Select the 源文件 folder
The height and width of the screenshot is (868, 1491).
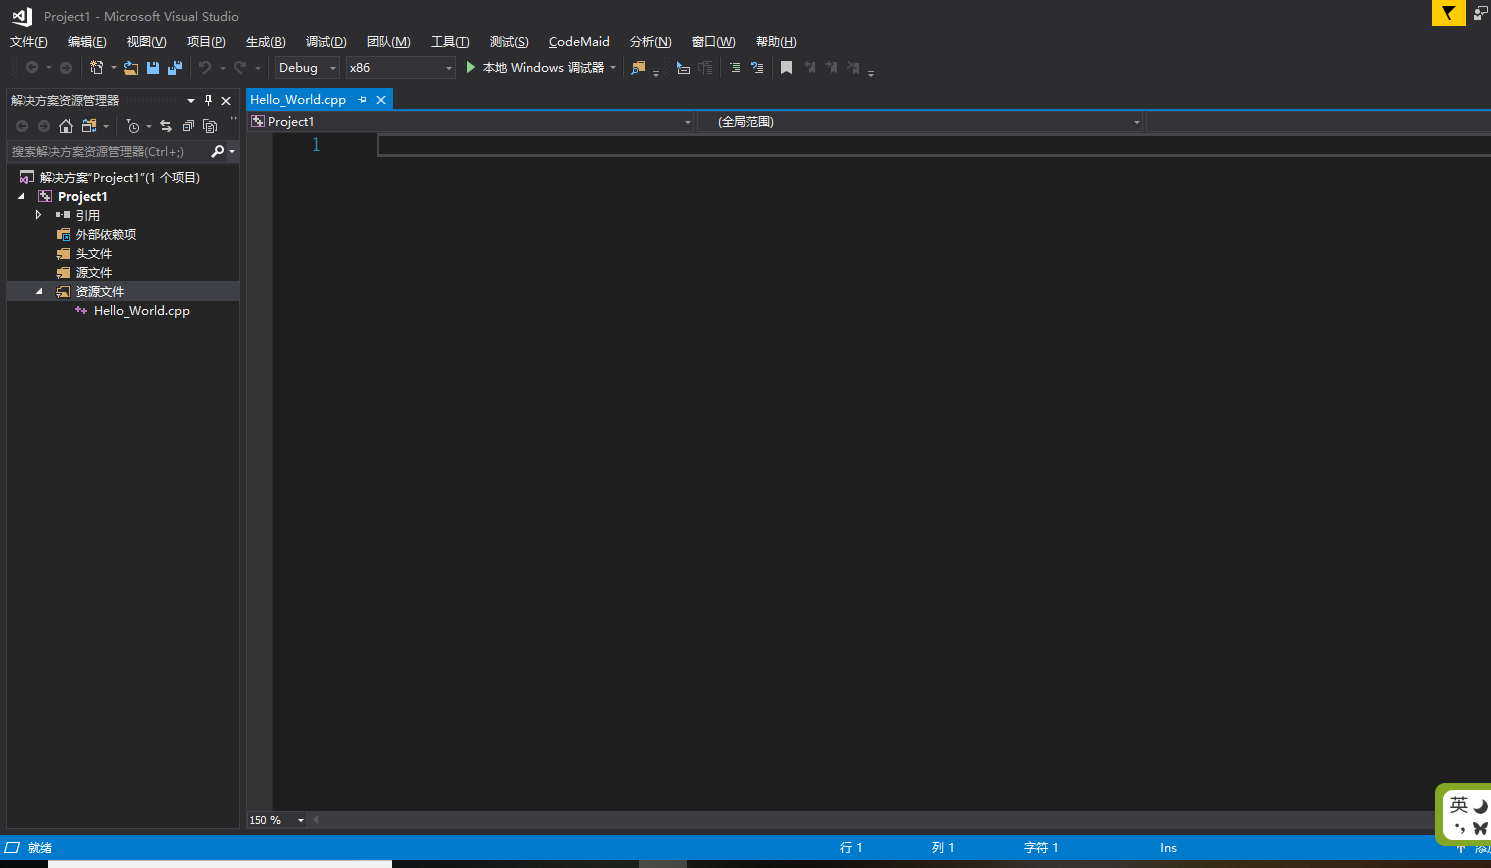click(x=94, y=272)
